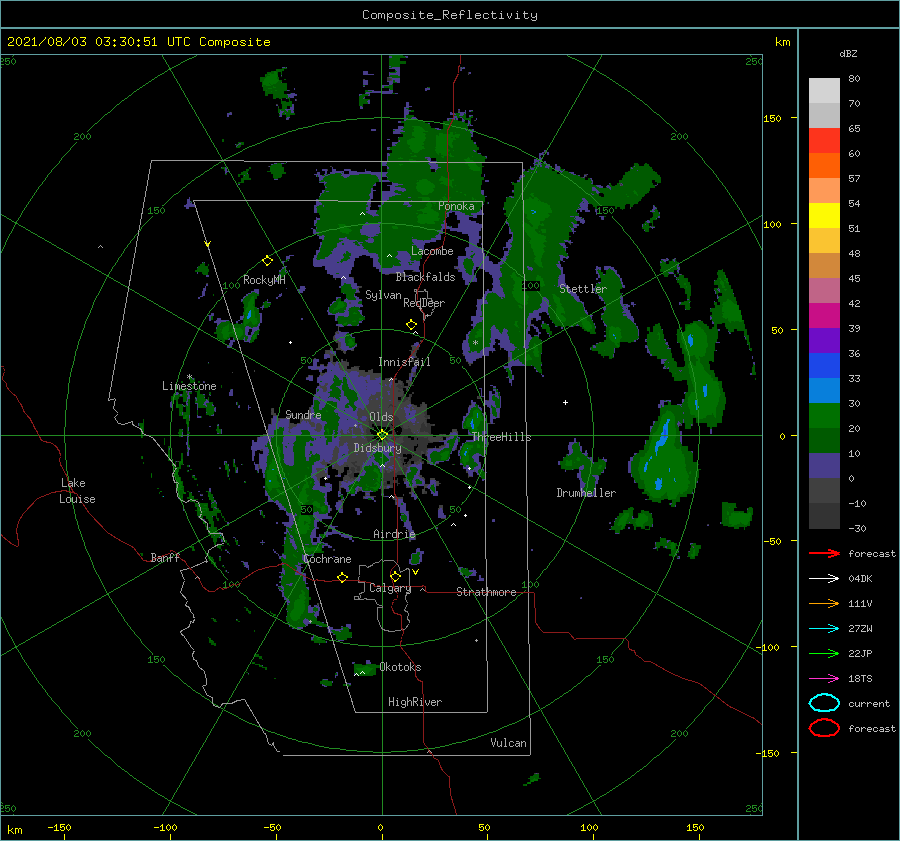Click the Cochrane city label
The image size is (900, 841).
[x=327, y=559]
